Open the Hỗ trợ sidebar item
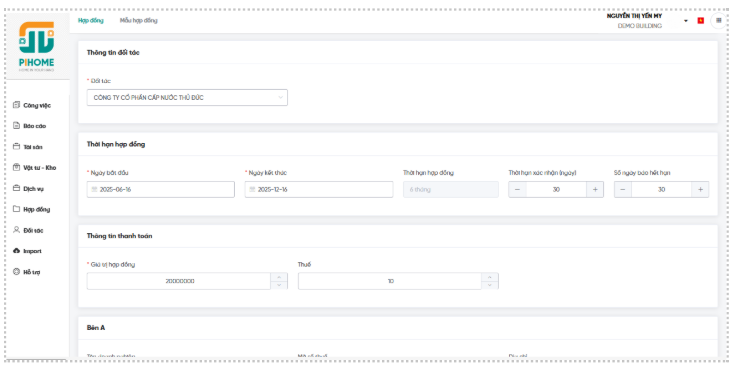Viewport: 735px width, 368px height. pyautogui.click(x=31, y=272)
